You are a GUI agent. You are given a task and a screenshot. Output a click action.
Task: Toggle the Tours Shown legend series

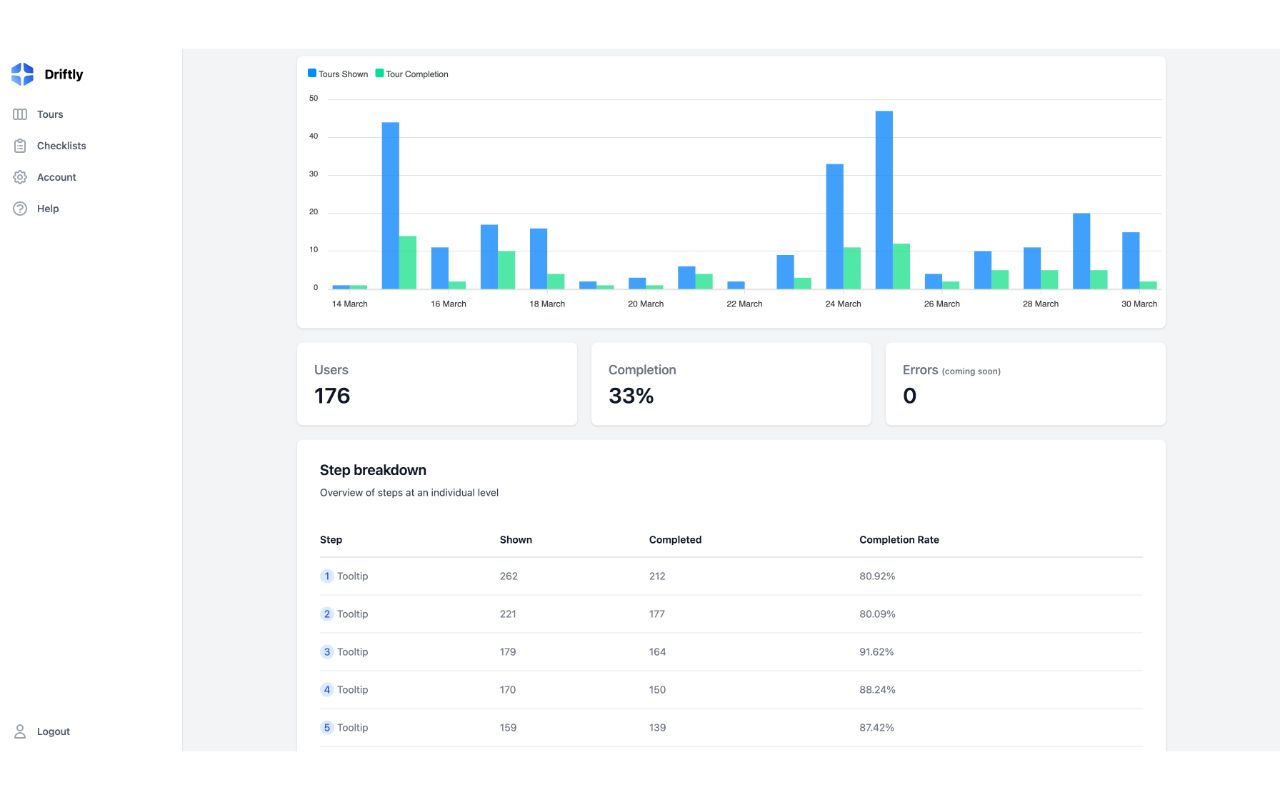(x=338, y=74)
